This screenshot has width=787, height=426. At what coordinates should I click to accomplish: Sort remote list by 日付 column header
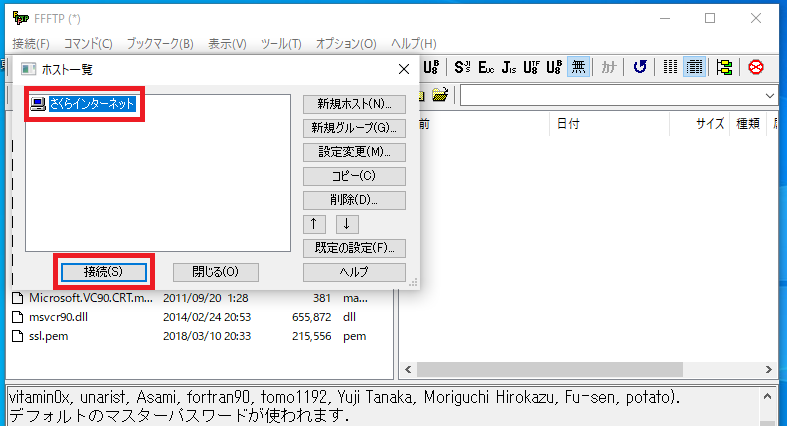[x=609, y=124]
